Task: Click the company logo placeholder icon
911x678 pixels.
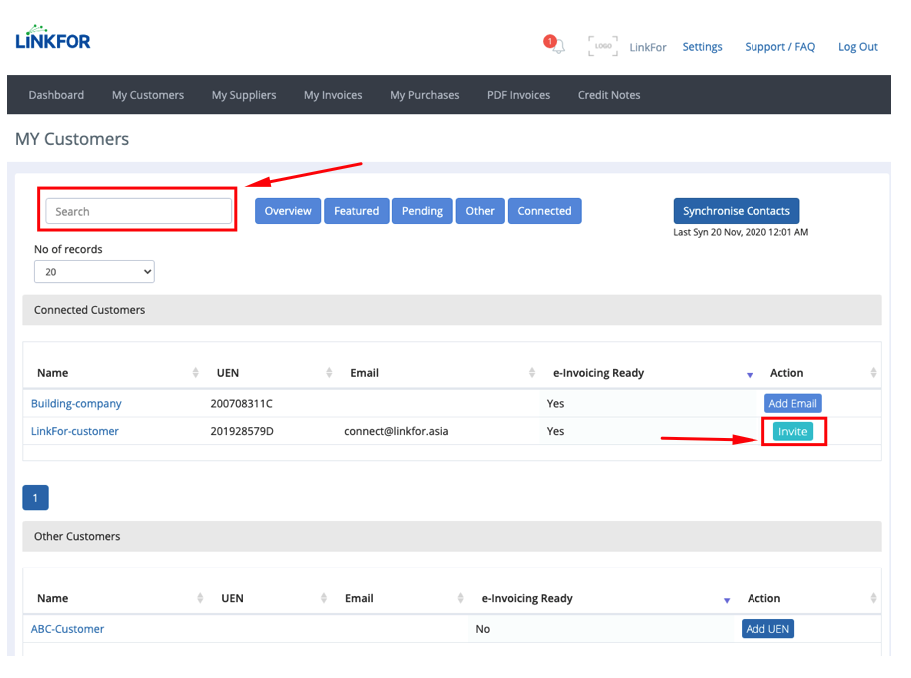Action: click(602, 46)
